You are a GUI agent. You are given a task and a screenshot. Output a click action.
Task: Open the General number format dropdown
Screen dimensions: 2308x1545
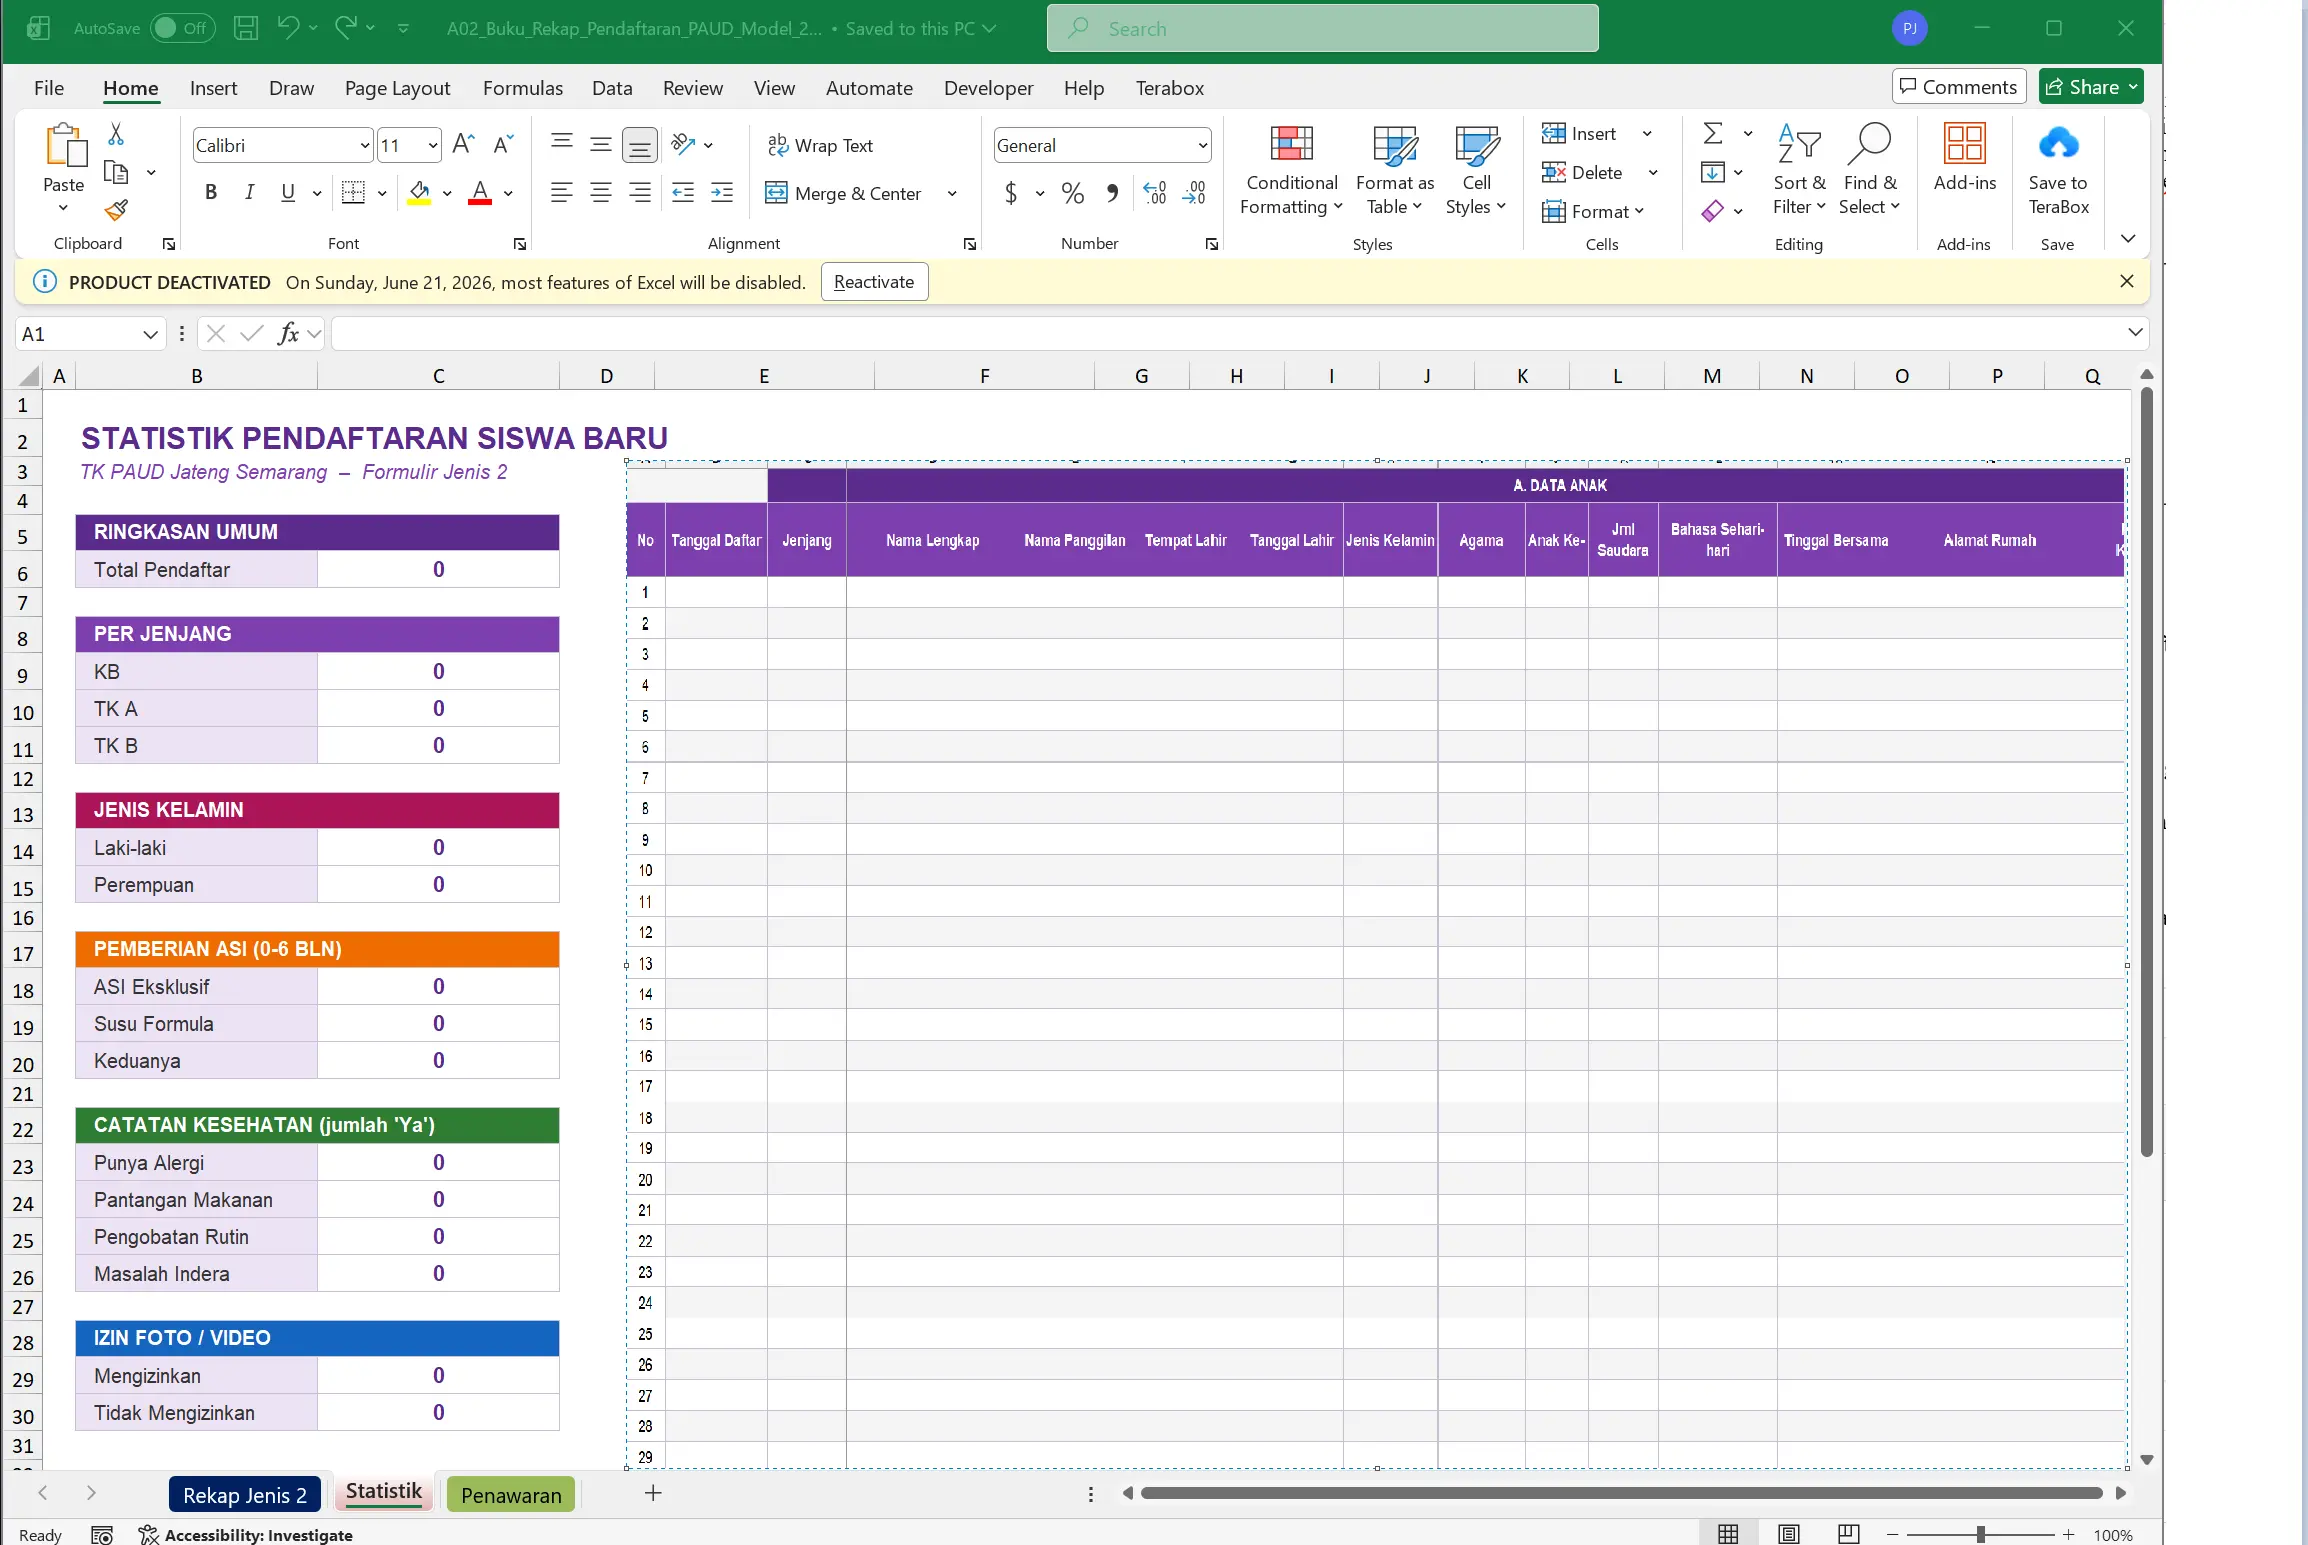[1202, 146]
